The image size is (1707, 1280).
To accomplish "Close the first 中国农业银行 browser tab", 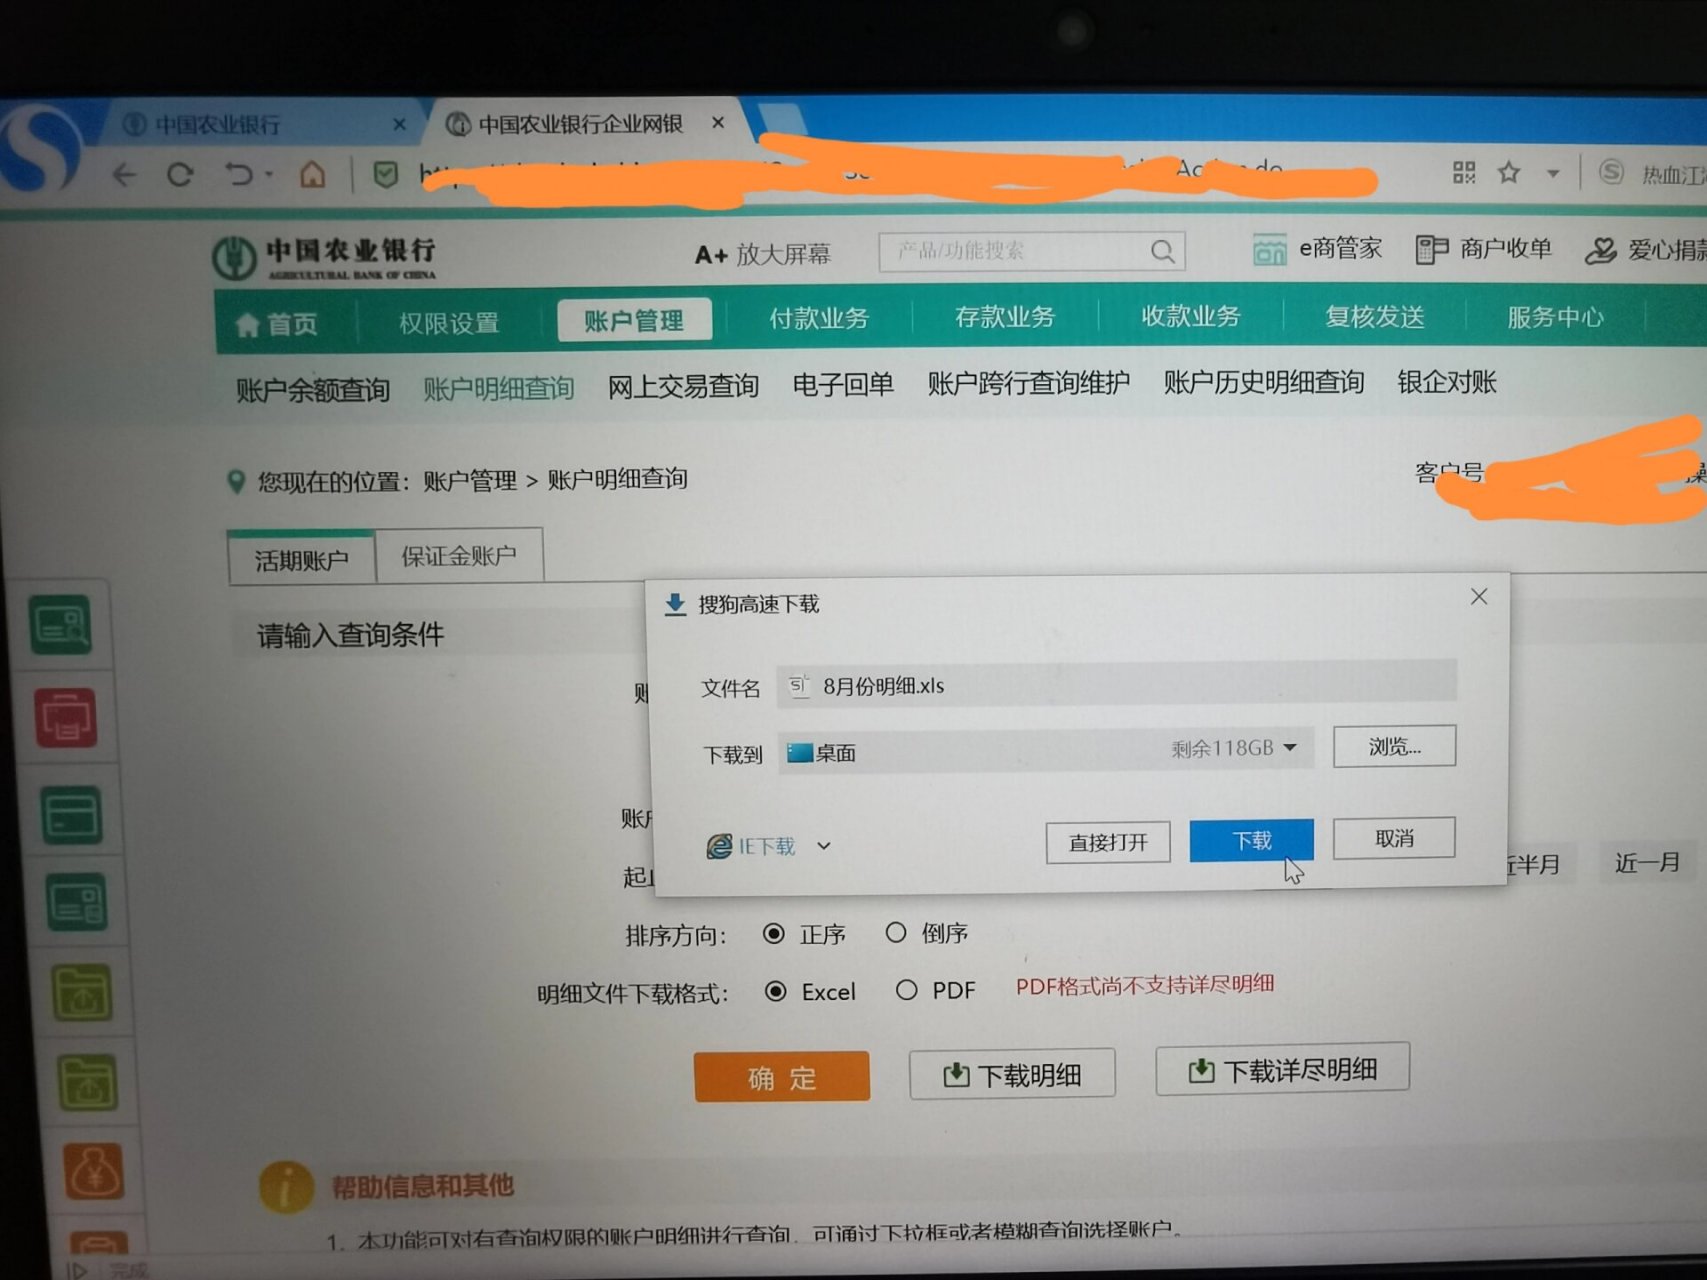I will (x=399, y=124).
